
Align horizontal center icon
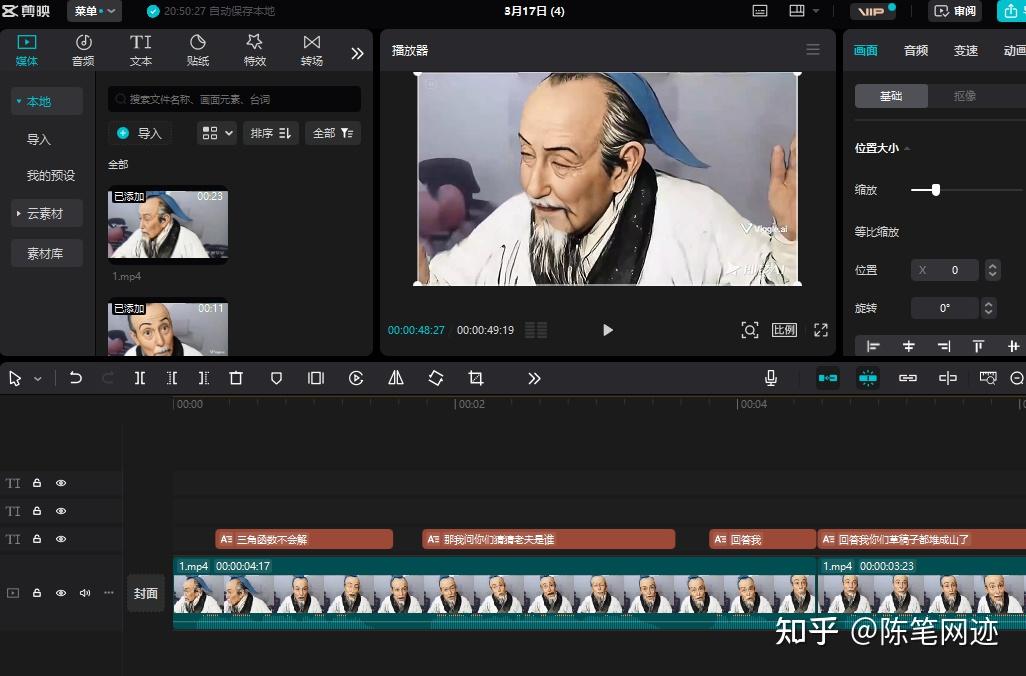[x=908, y=346]
